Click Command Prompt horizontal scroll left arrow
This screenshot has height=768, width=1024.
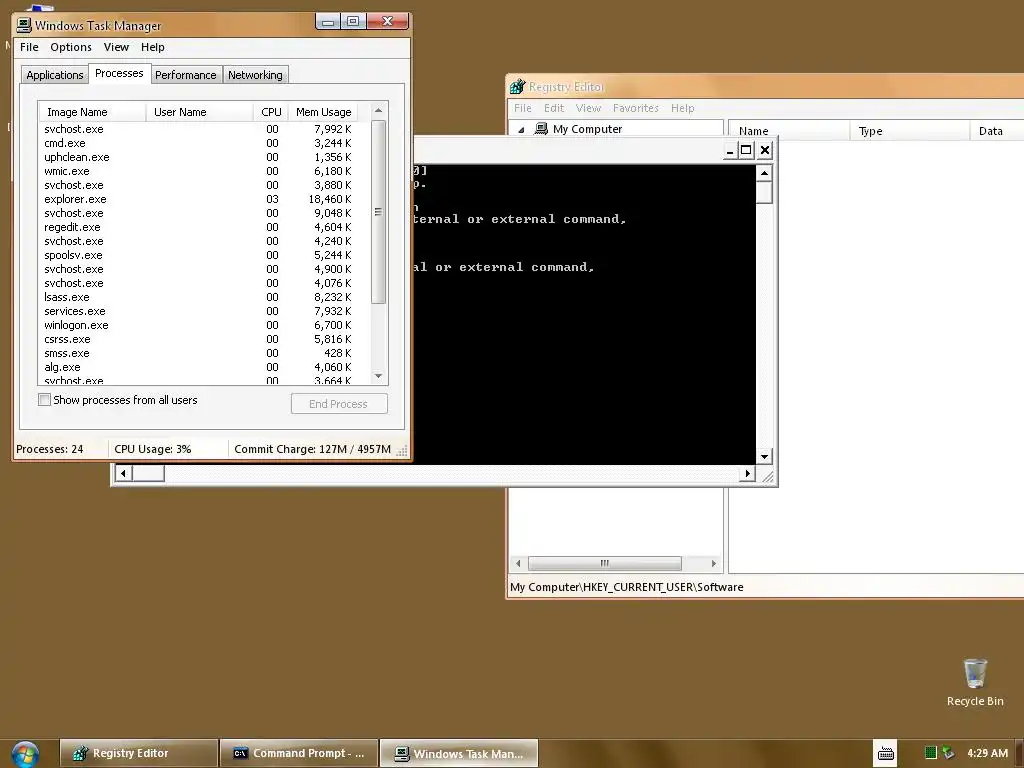pos(123,473)
